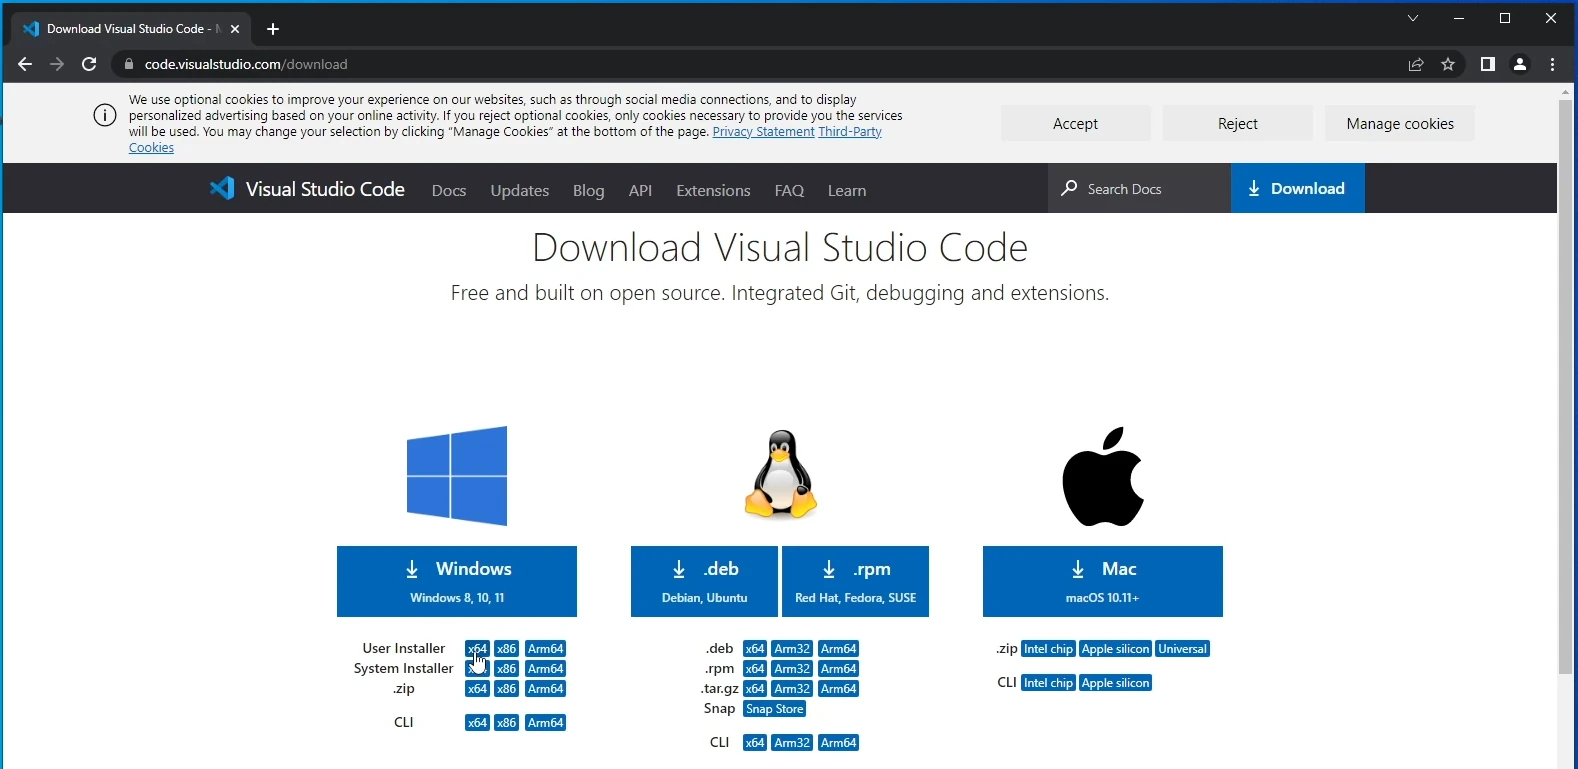Click the Search Docs magnifier icon
Image resolution: width=1578 pixels, height=769 pixels.
(x=1069, y=188)
